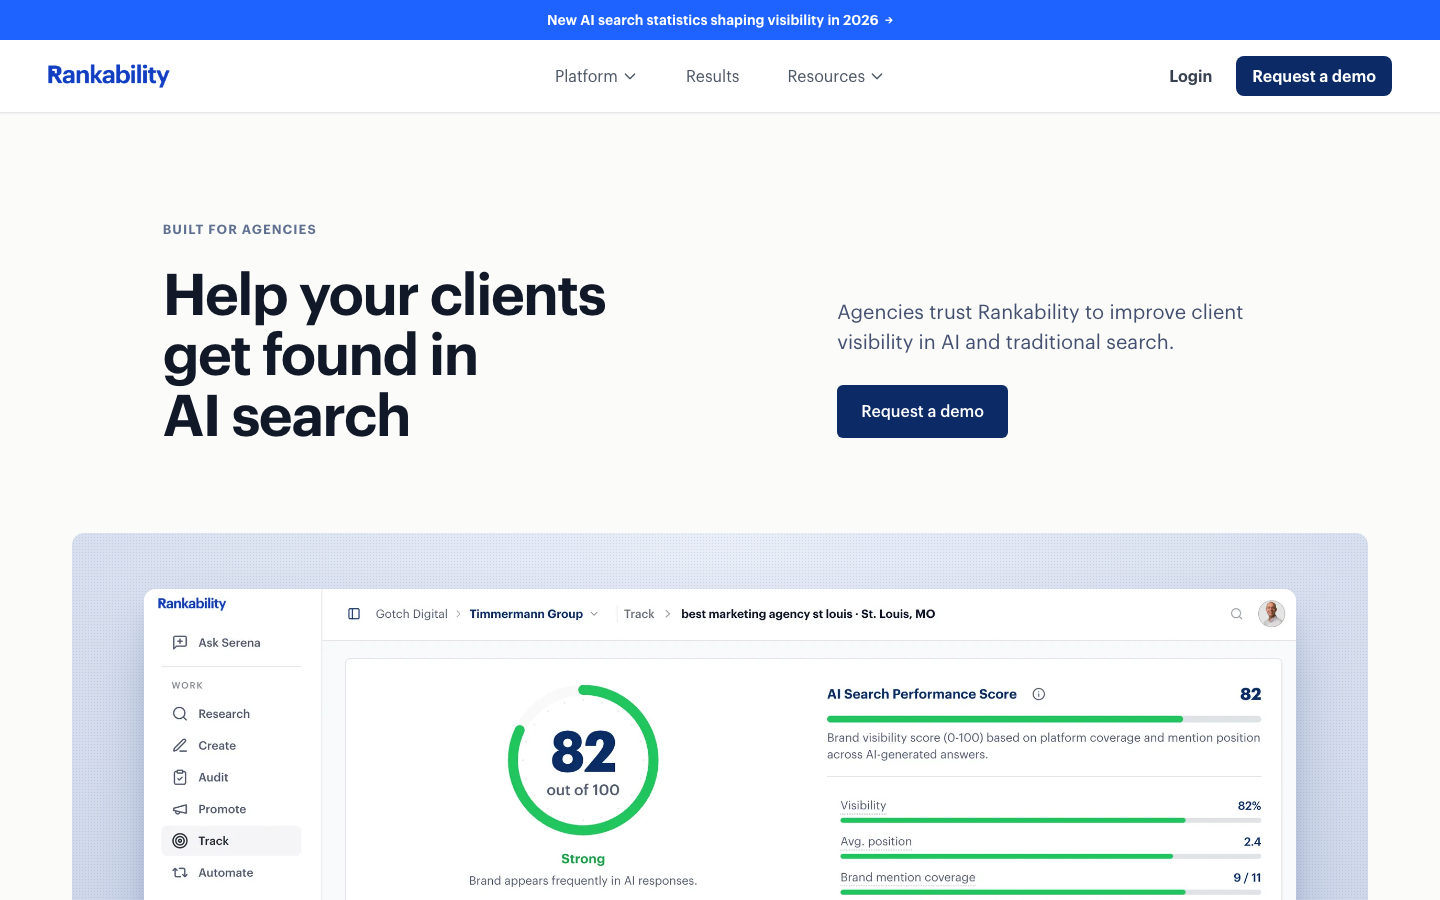The width and height of the screenshot is (1440, 900).
Task: Expand the Resources dropdown menu
Action: pos(835,76)
